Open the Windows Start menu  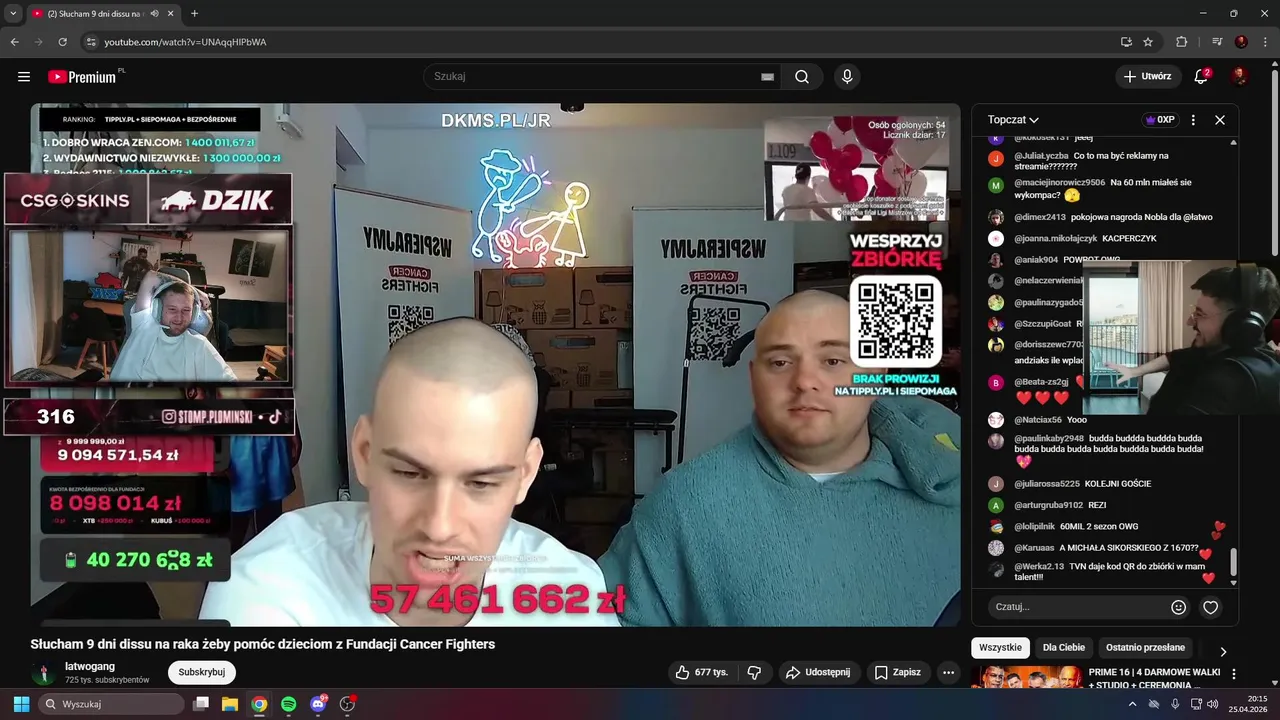coord(21,704)
